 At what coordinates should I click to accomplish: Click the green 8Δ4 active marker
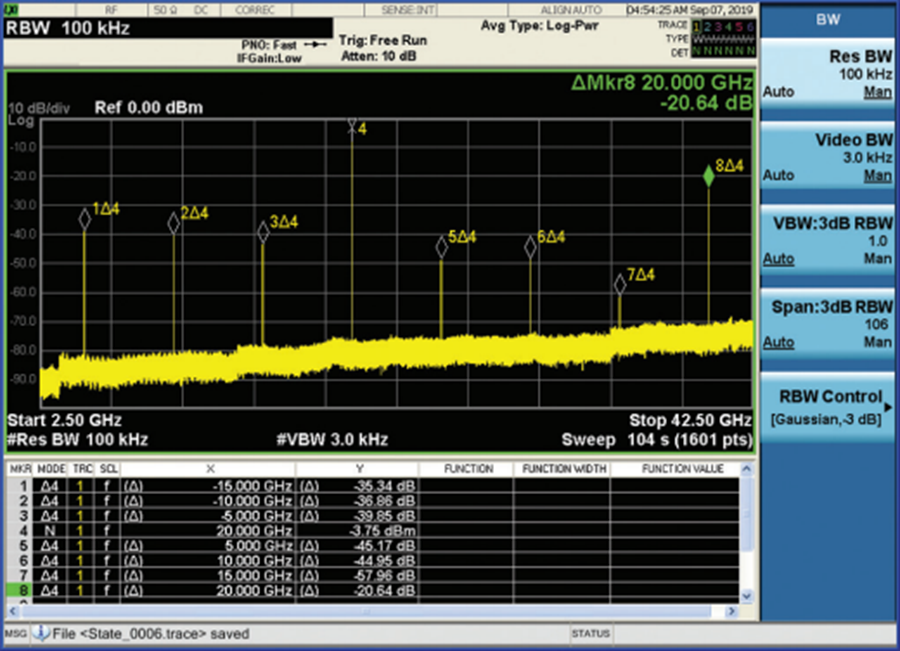click(x=709, y=176)
